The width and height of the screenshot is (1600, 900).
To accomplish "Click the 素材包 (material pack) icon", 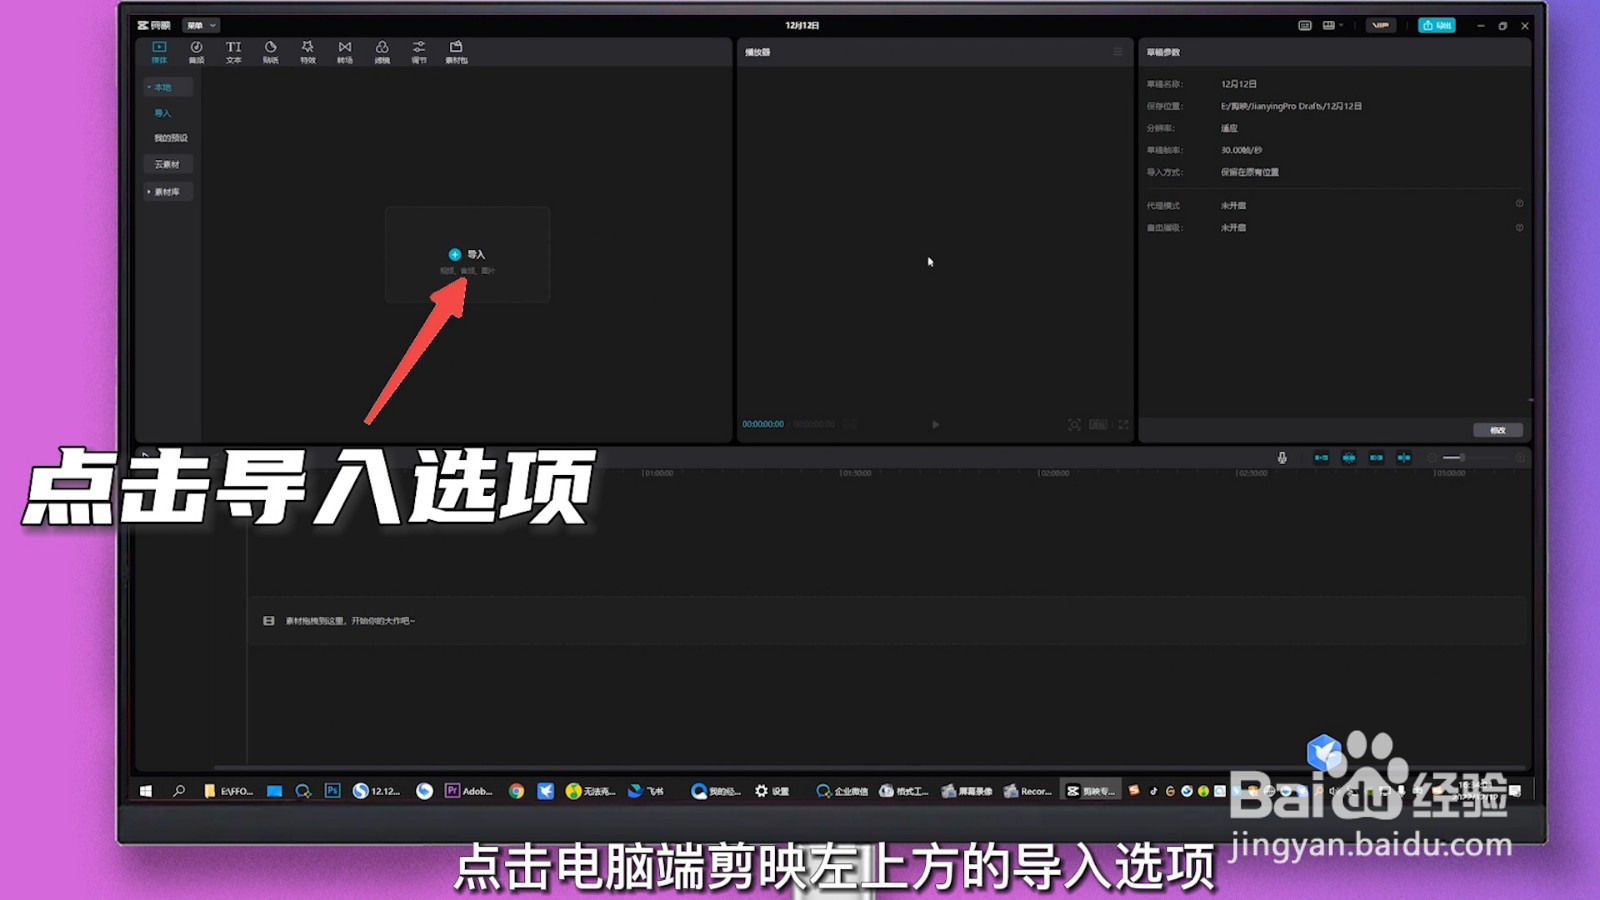I will (457, 51).
